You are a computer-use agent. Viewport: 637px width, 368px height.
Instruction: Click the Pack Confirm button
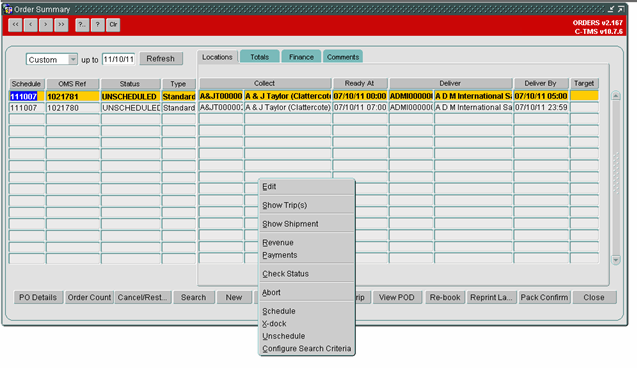[544, 297]
